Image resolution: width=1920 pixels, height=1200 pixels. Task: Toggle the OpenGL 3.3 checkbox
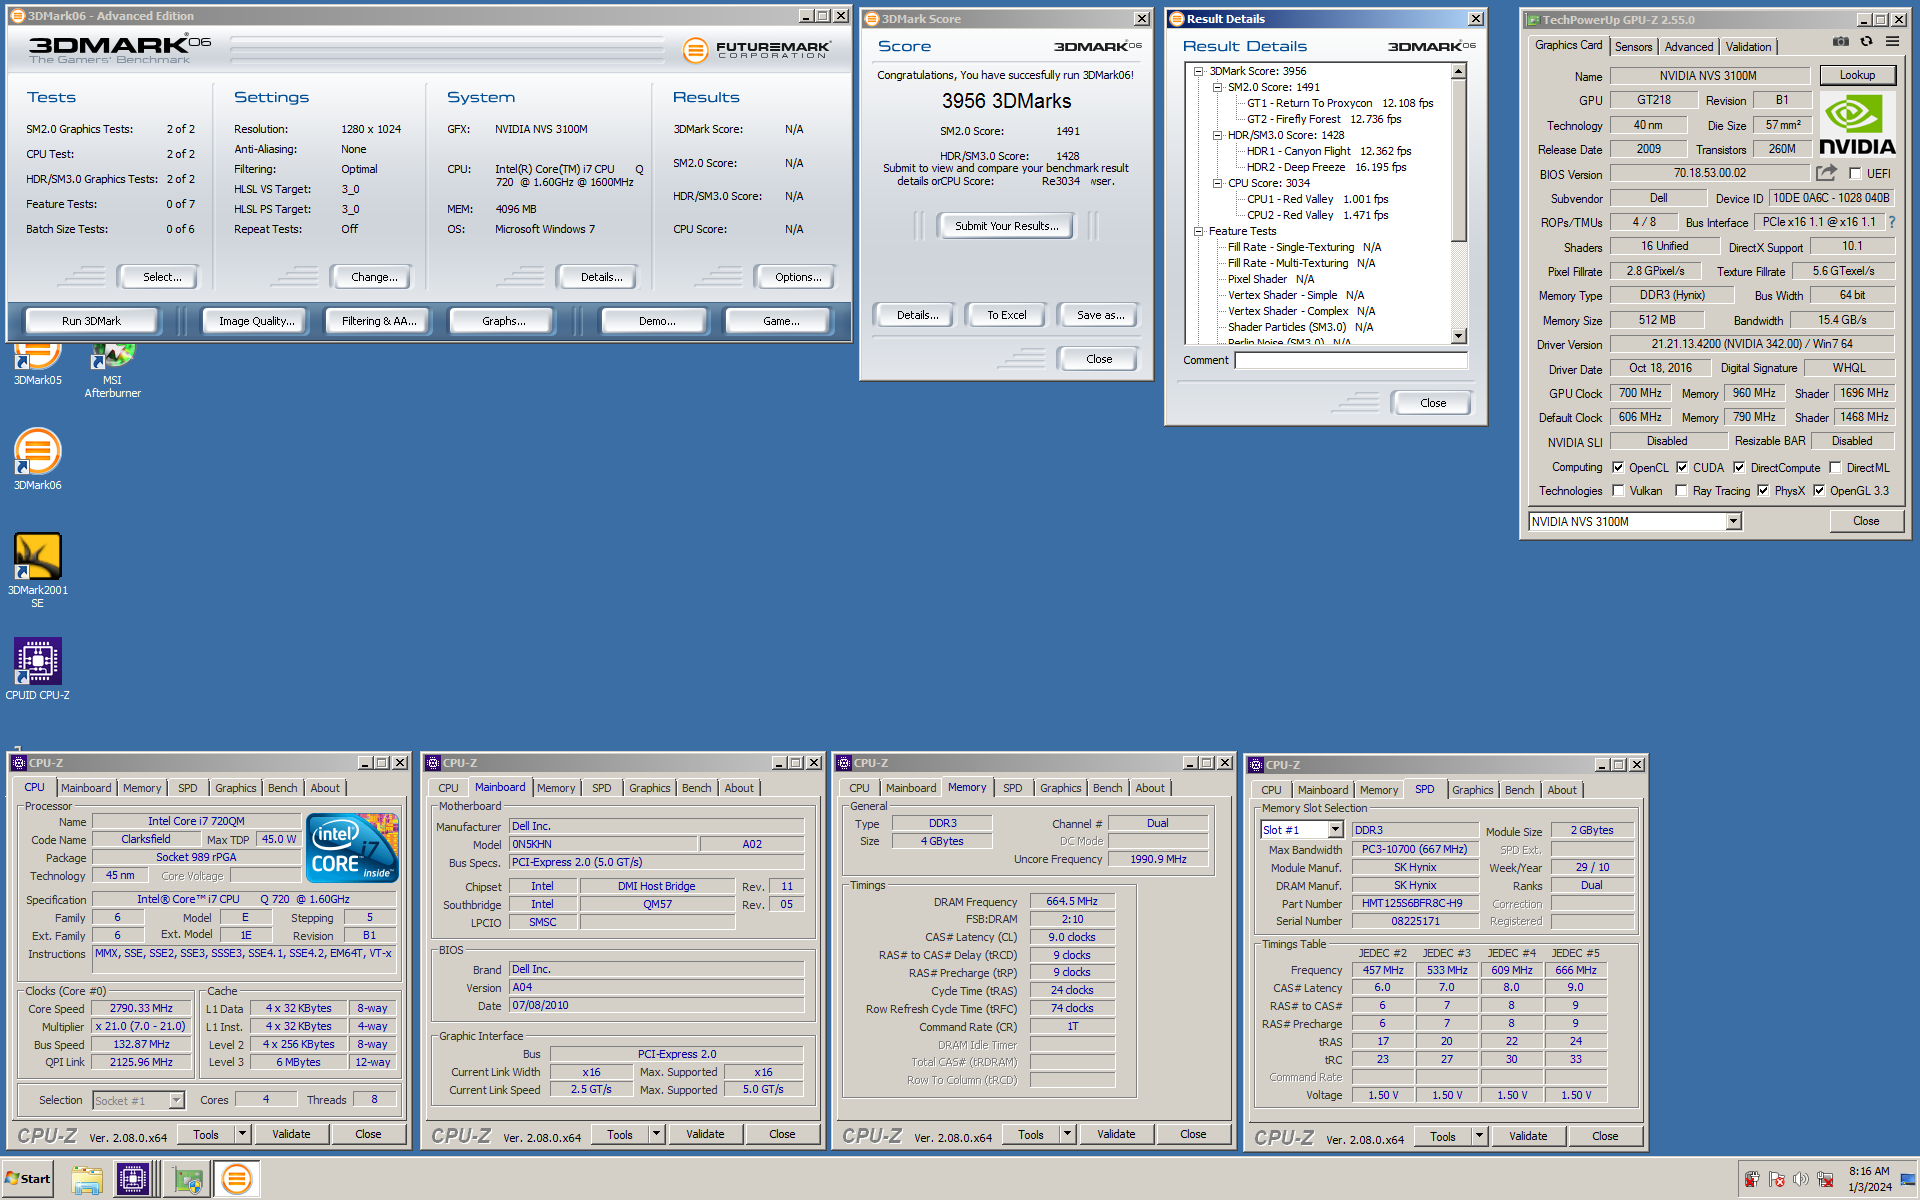tap(1819, 490)
